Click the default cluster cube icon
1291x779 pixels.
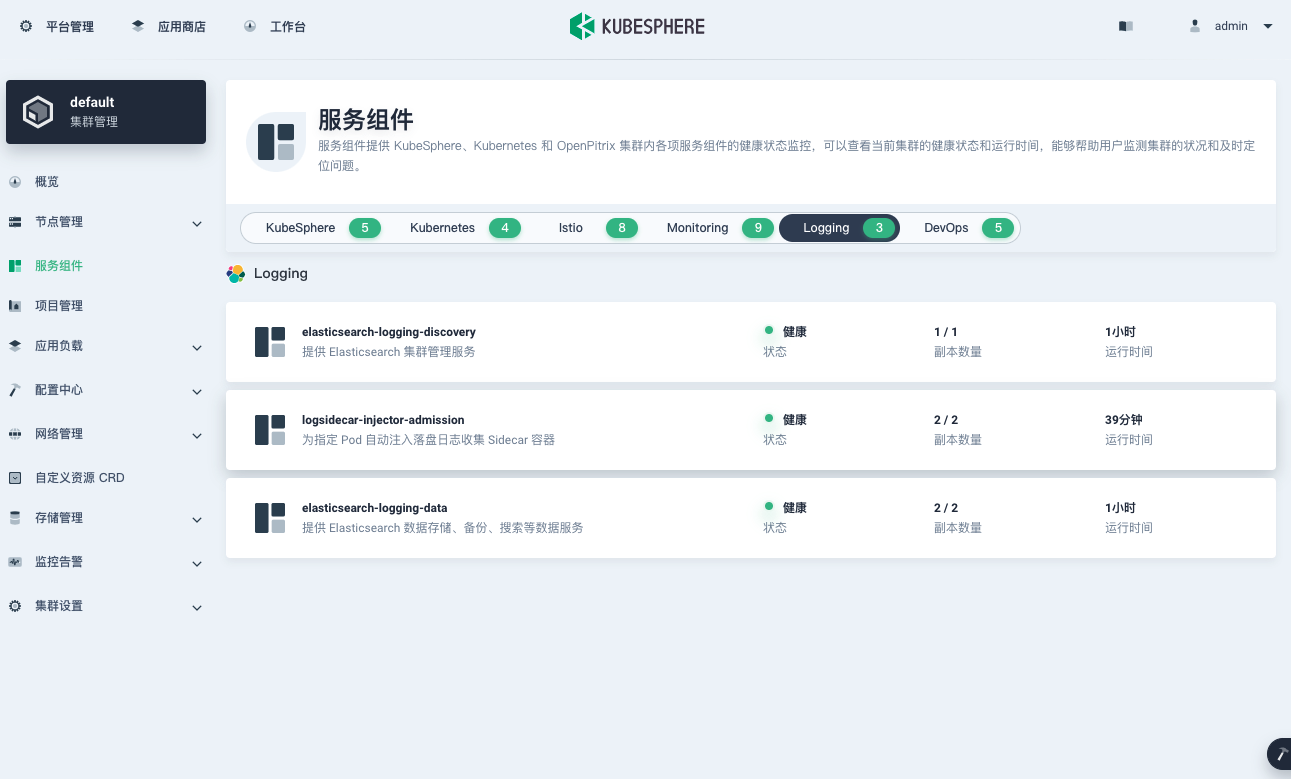pyautogui.click(x=38, y=112)
